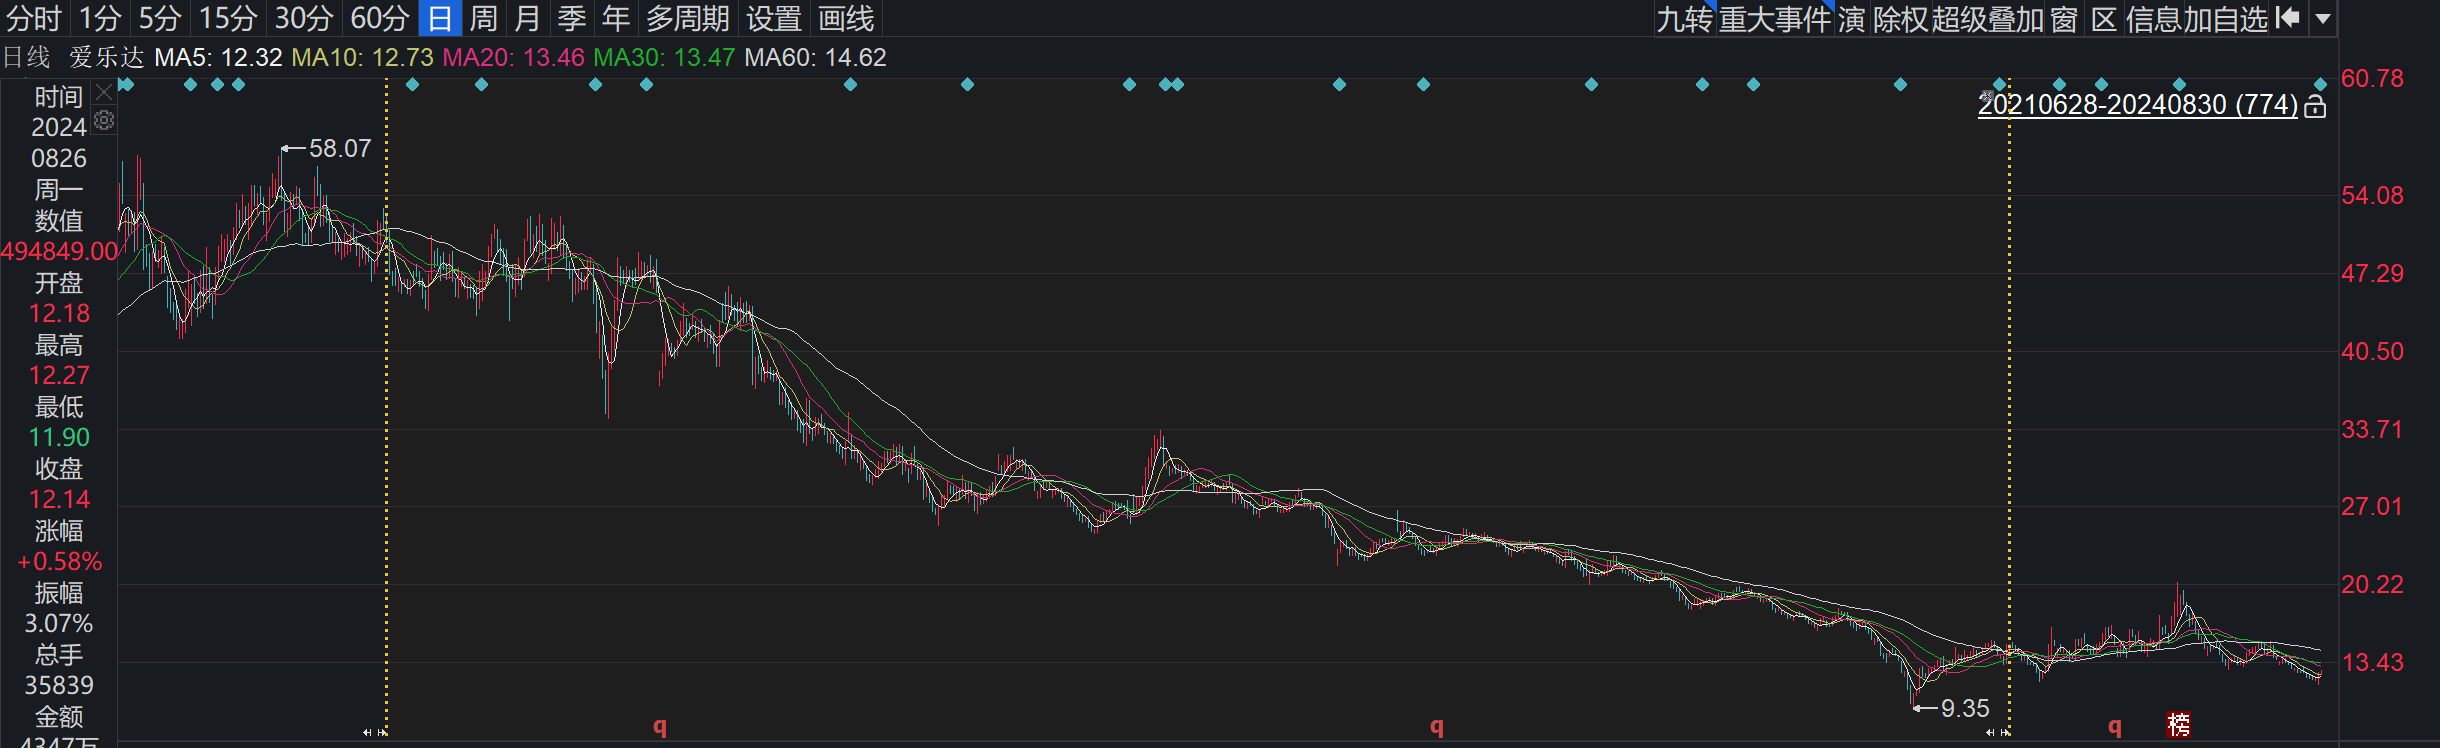Select the 5分 period tab
Image resolution: width=2440 pixels, height=748 pixels.
pos(160,18)
